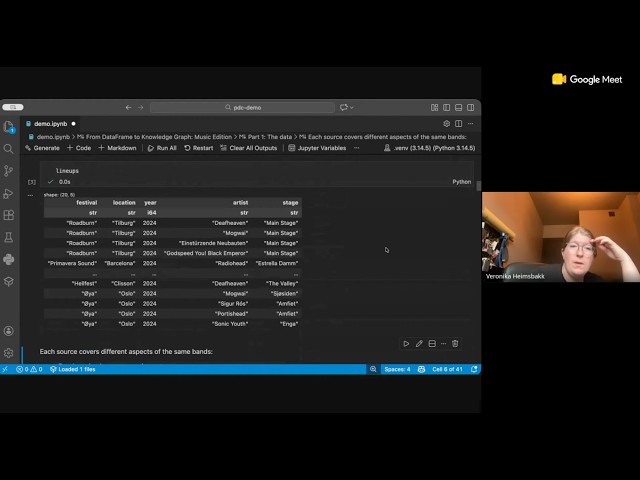Open notebook settings gear in editor toolbar
640x480 pixels.
coord(447,124)
